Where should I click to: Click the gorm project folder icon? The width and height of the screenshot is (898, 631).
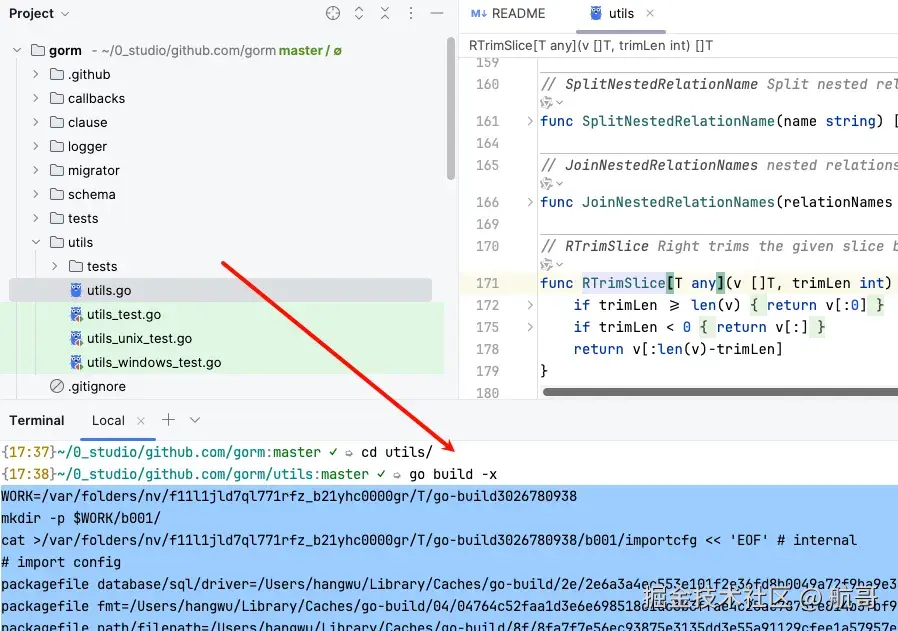38,50
